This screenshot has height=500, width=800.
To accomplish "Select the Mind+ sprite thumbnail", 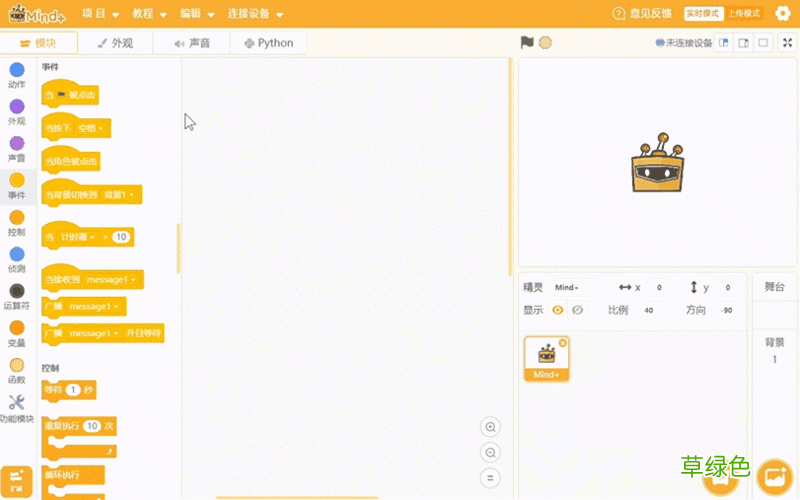I will click(546, 359).
